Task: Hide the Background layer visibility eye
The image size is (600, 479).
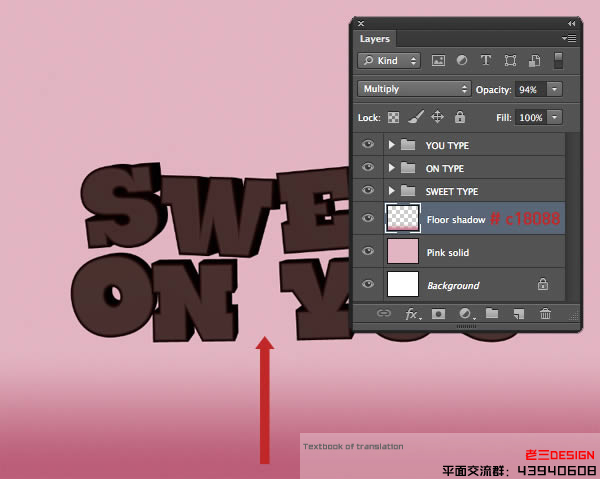Action: (x=368, y=284)
